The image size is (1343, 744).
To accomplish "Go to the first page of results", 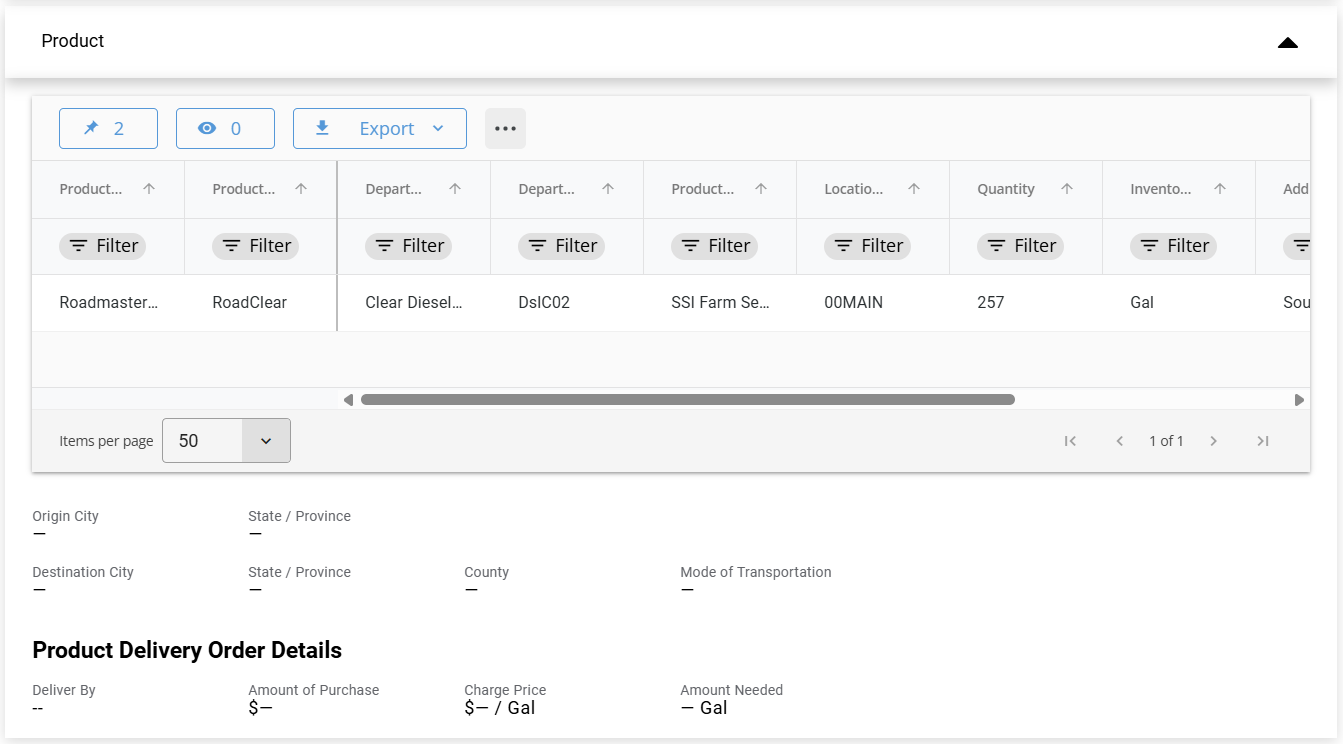I will (x=1070, y=441).
